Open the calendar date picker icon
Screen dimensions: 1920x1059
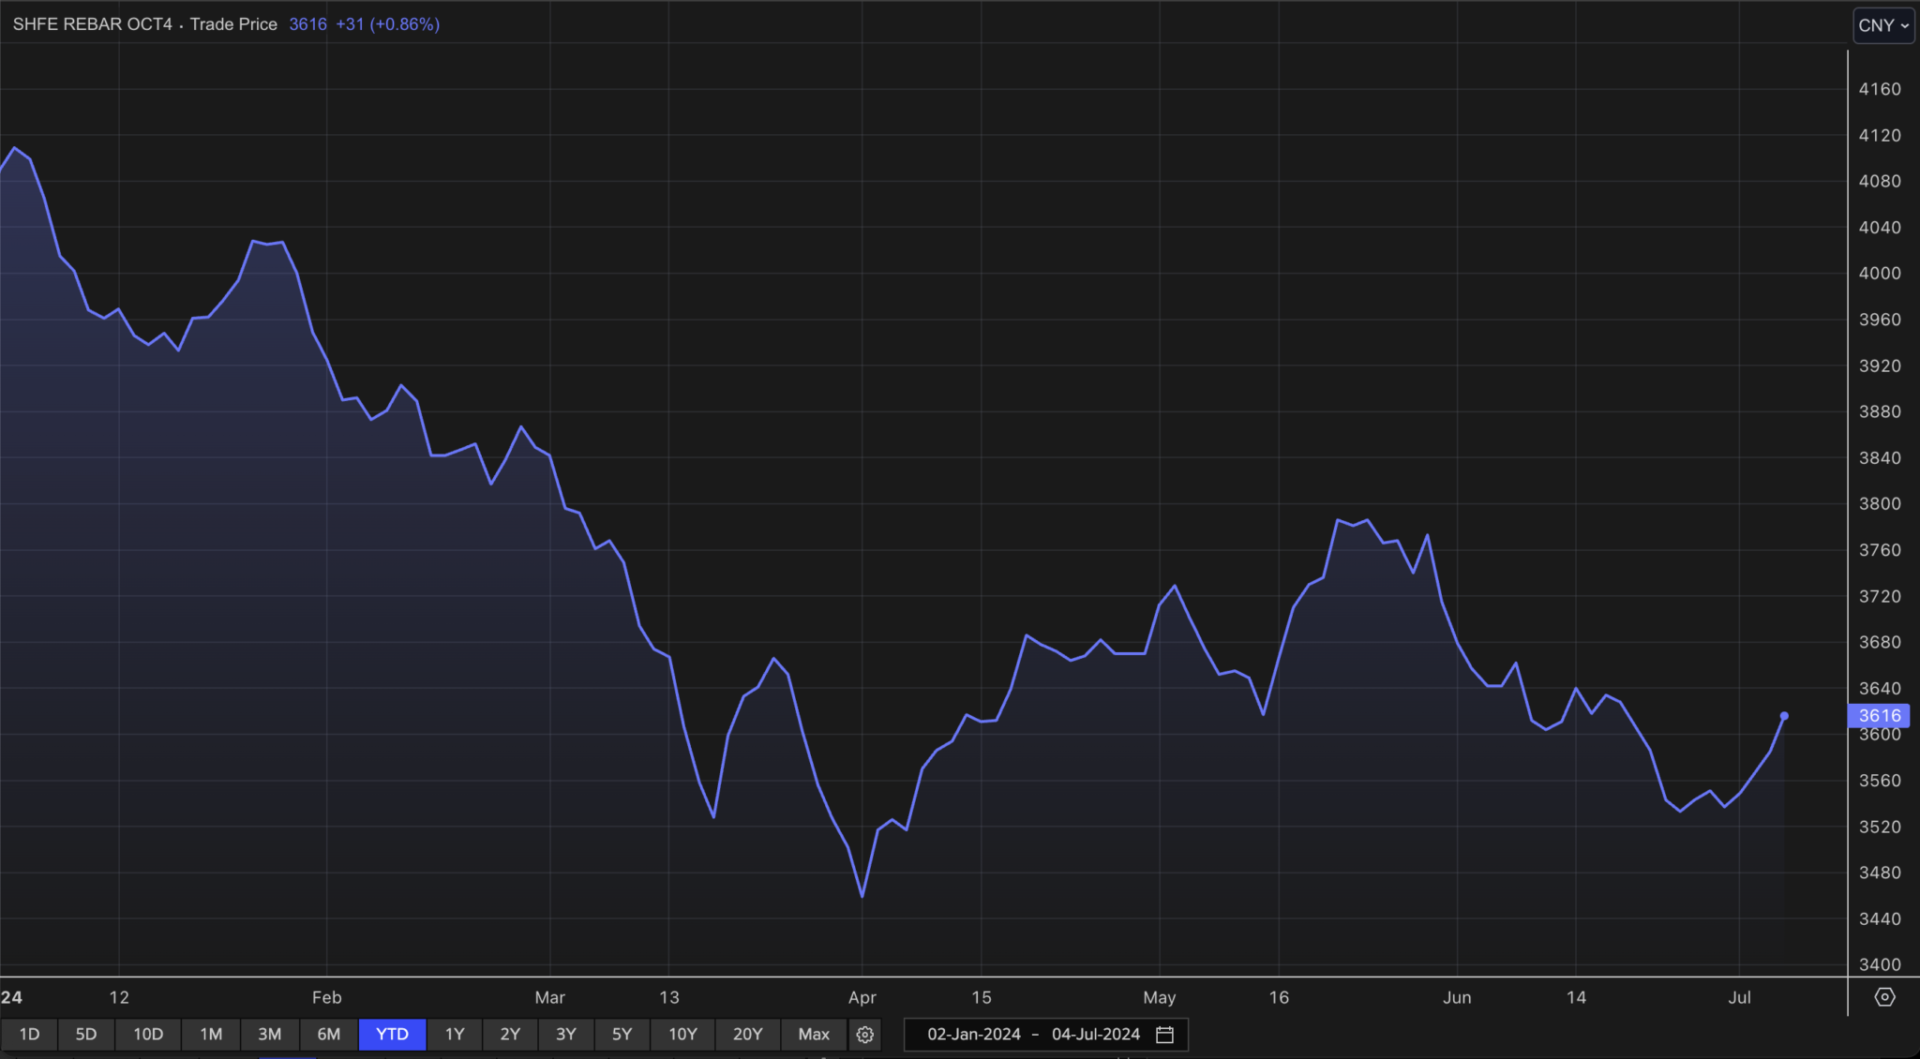pyautogui.click(x=1165, y=1034)
